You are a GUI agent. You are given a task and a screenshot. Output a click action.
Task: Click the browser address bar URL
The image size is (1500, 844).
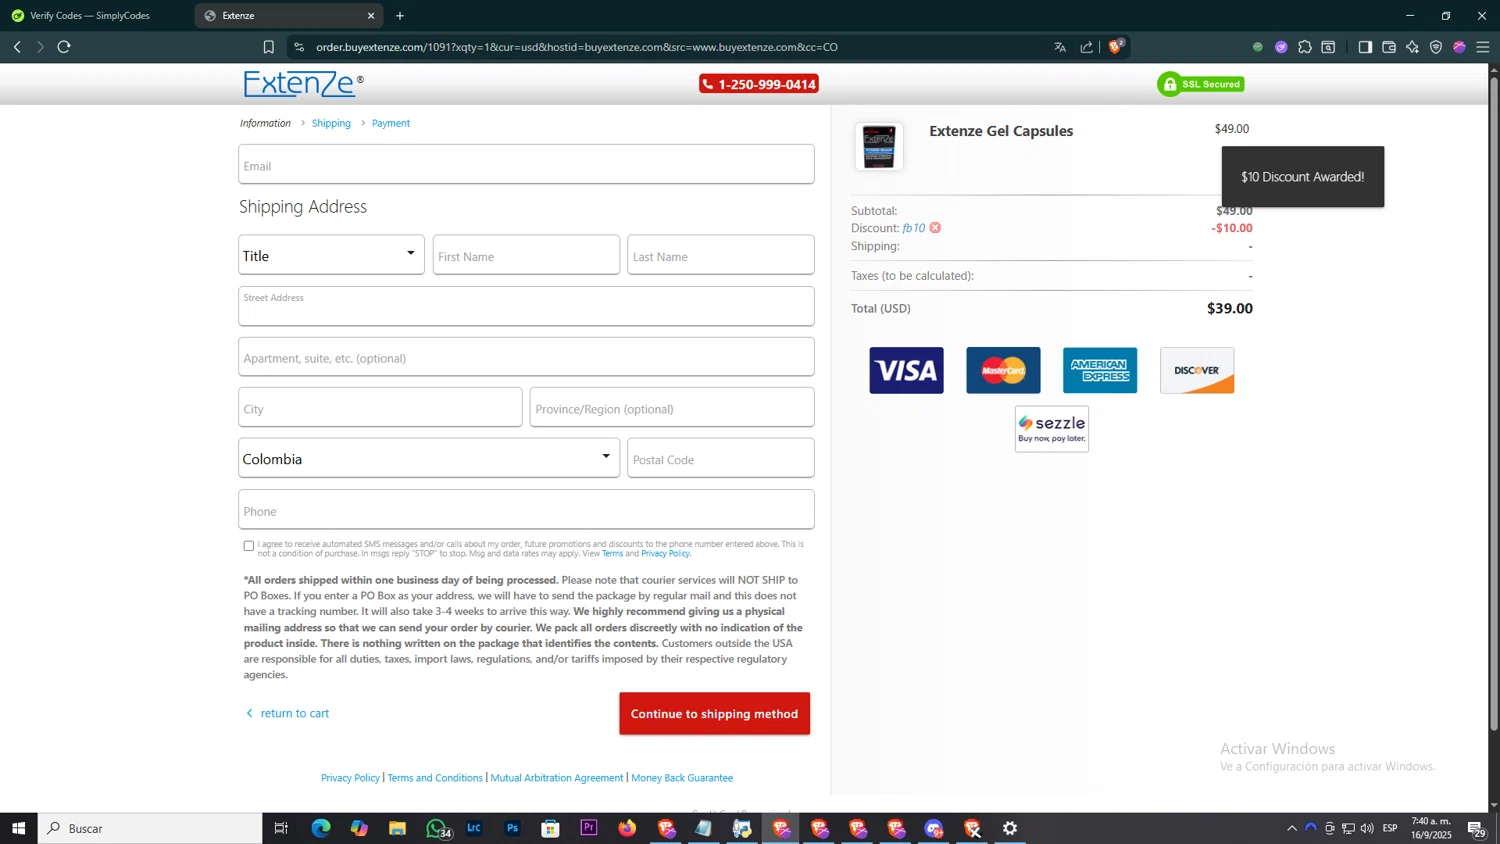(x=577, y=47)
